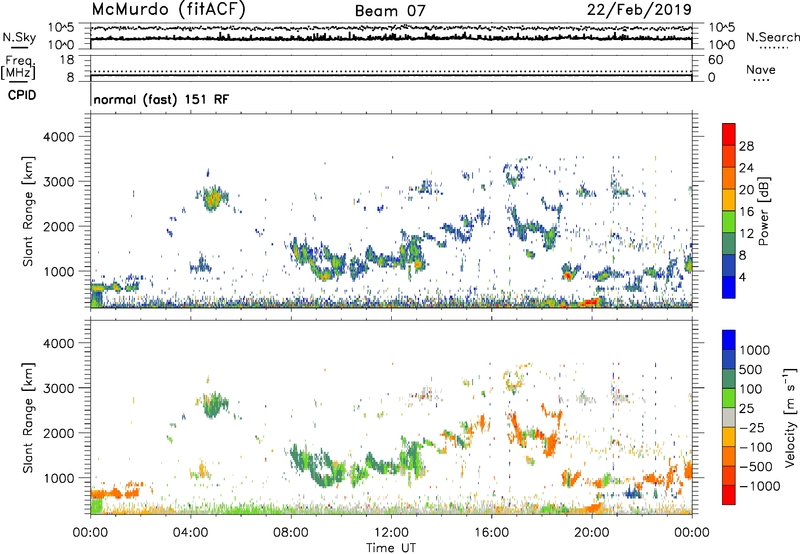Click the -1000 label on Velocity colorbar
Image resolution: width=800 pixels, height=554 pixels.
coord(760,486)
